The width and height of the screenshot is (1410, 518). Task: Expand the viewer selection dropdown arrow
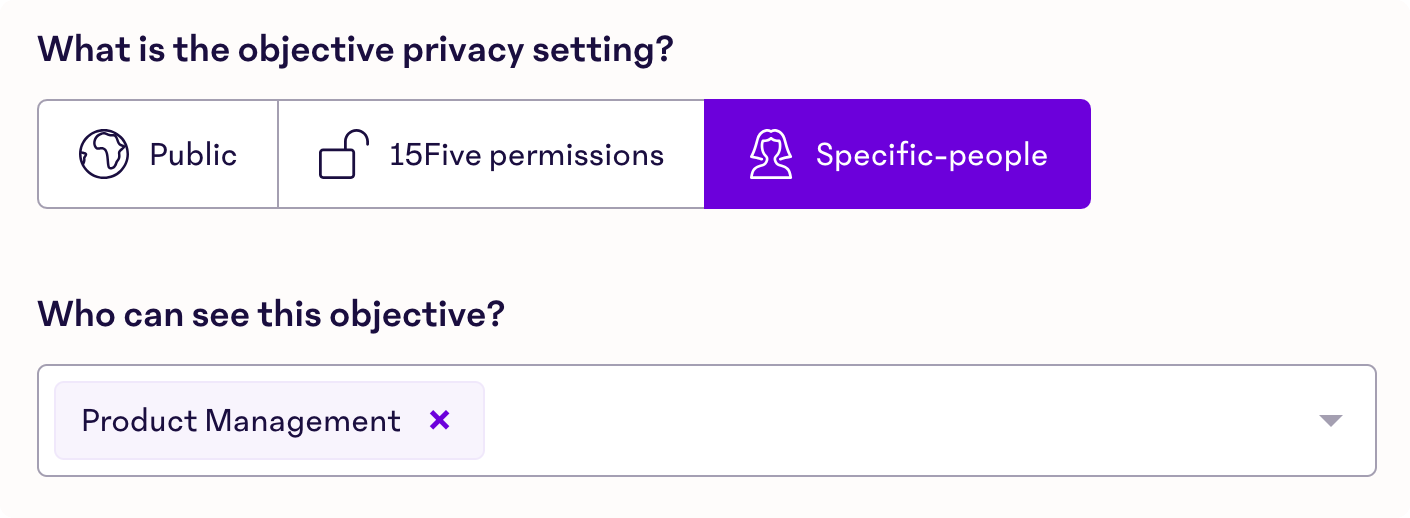pos(1330,421)
